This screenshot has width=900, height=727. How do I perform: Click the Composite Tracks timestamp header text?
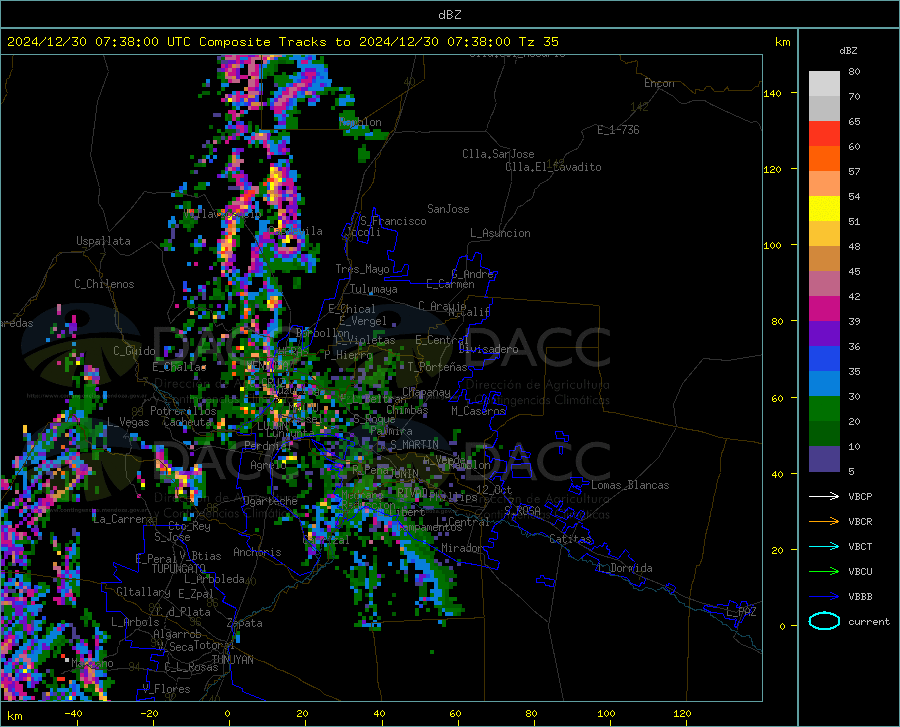pos(283,42)
